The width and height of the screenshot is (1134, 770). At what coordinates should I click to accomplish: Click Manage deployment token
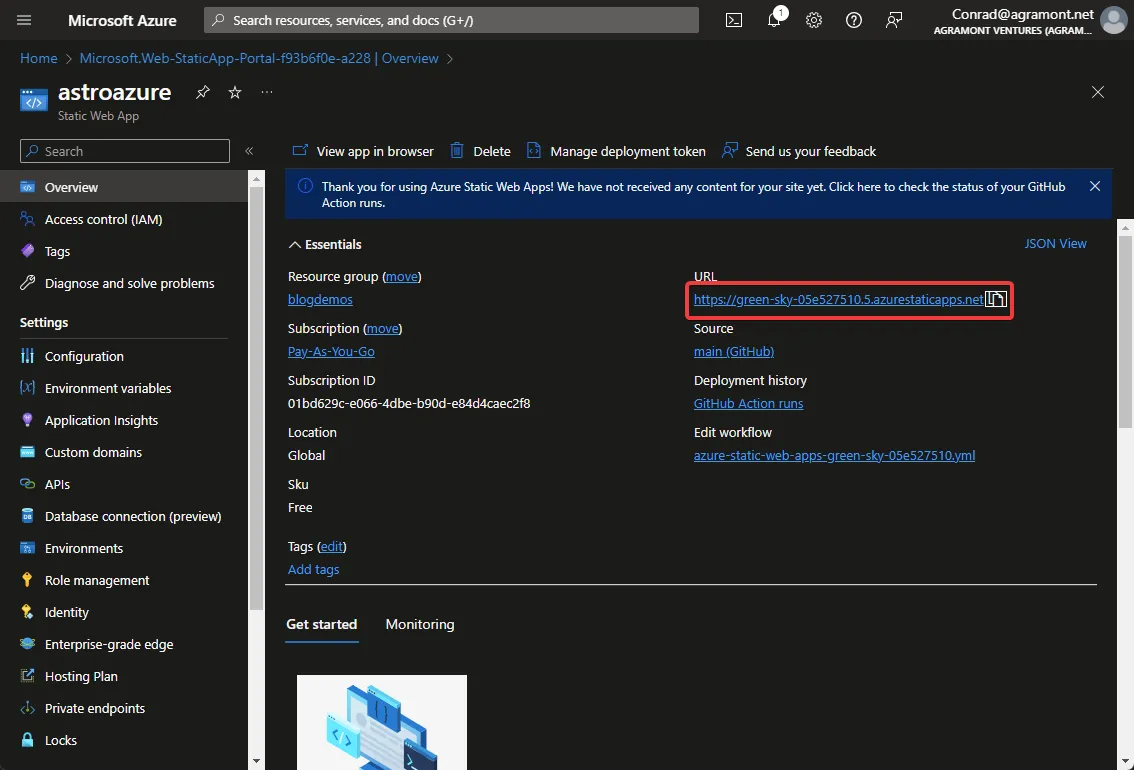click(616, 151)
